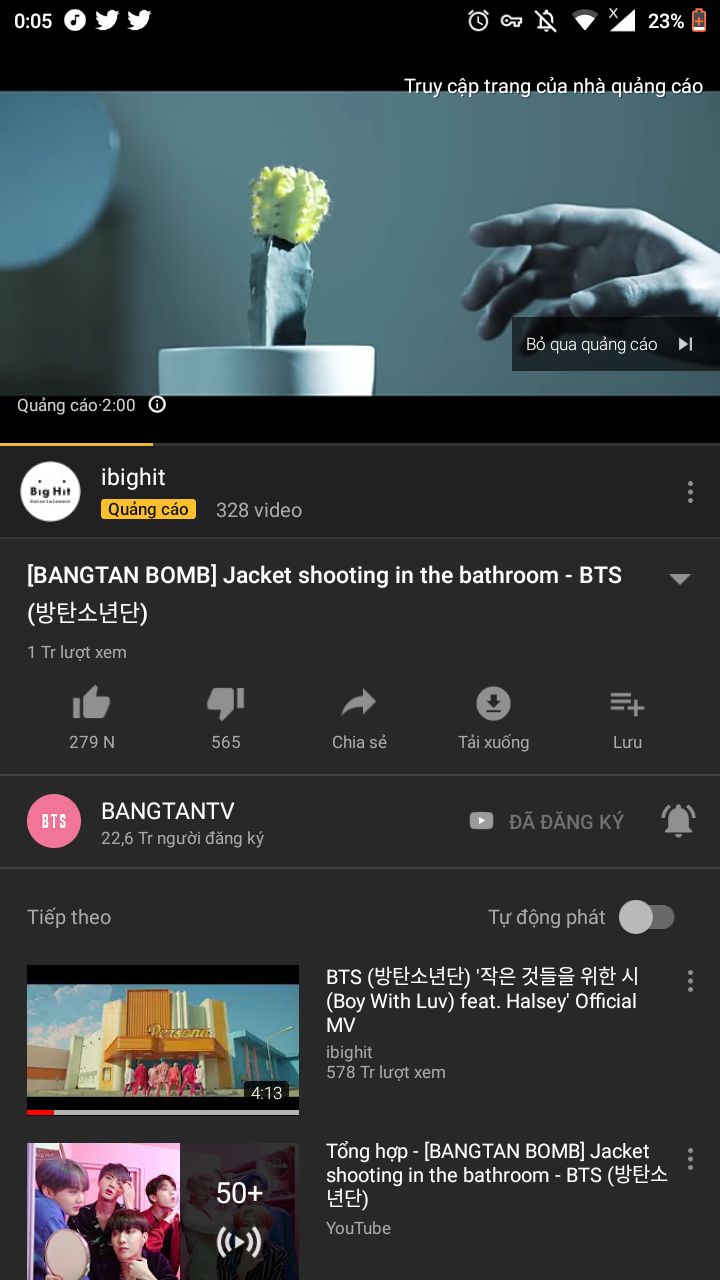Click the yellow ad progress bar

76,443
